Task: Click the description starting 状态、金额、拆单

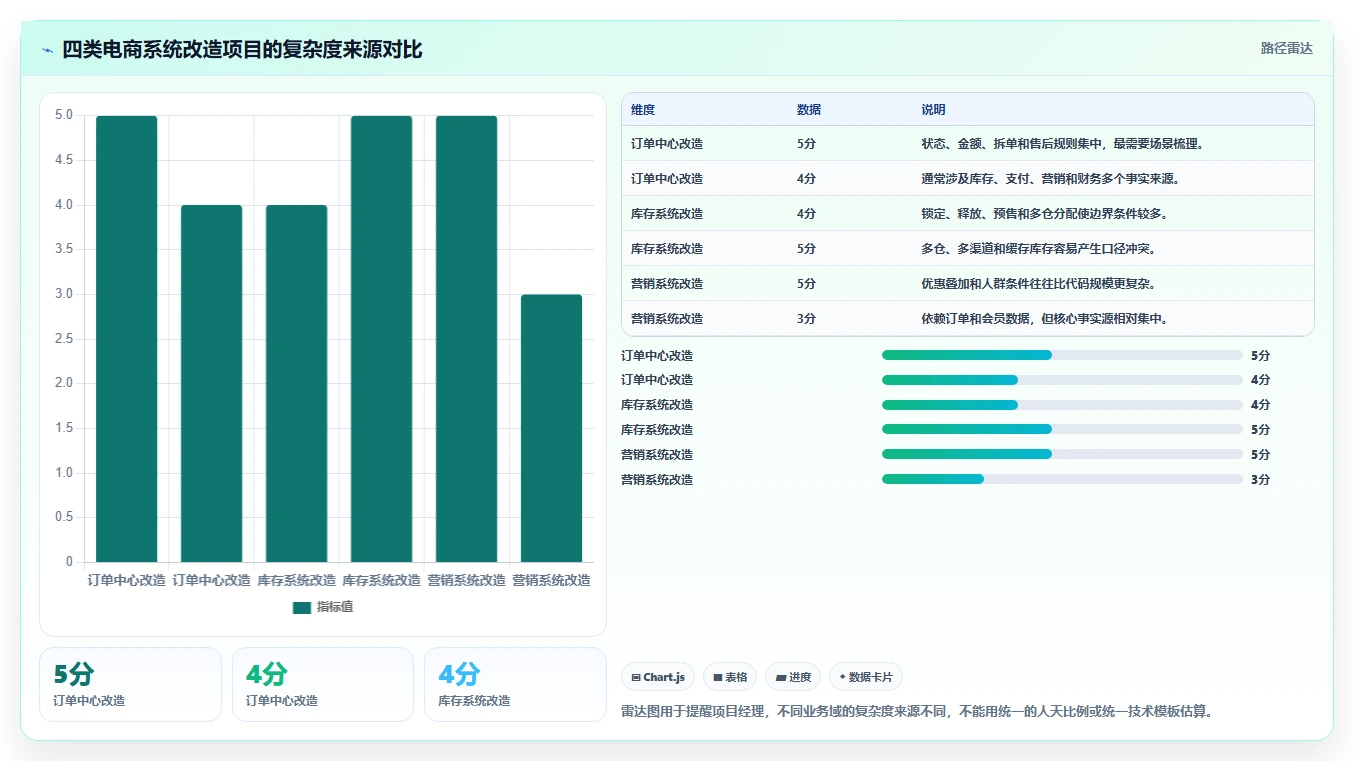Action: click(x=1062, y=144)
